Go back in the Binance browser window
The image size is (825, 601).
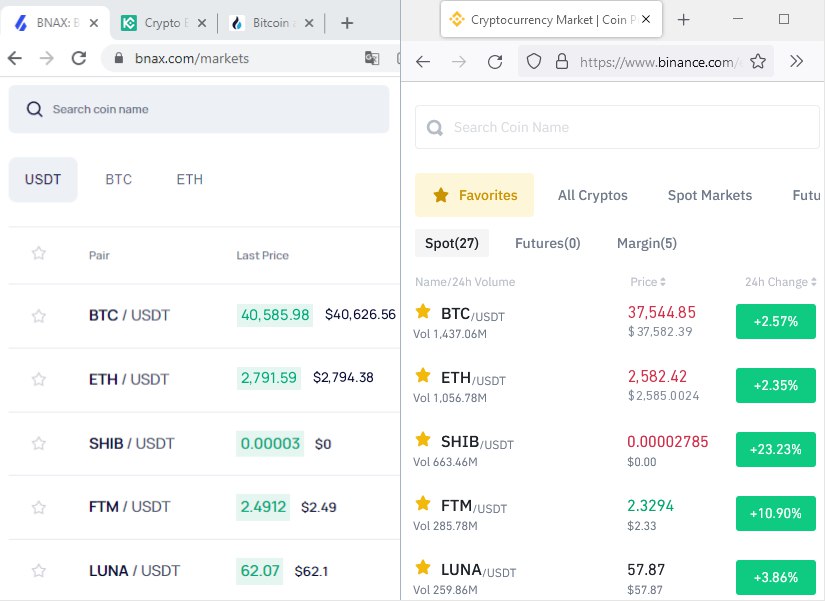[x=423, y=62]
